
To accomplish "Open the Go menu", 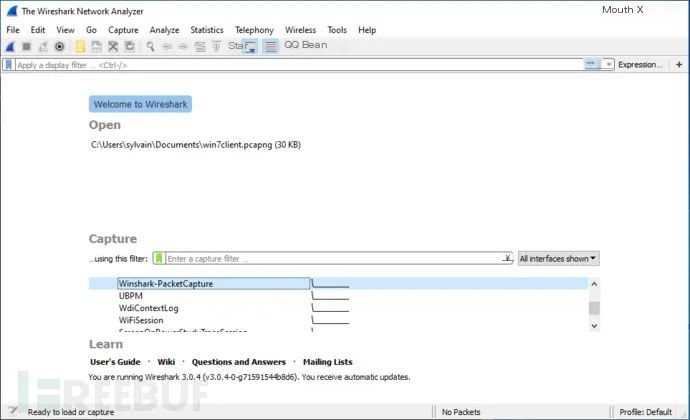I will pyautogui.click(x=91, y=30).
